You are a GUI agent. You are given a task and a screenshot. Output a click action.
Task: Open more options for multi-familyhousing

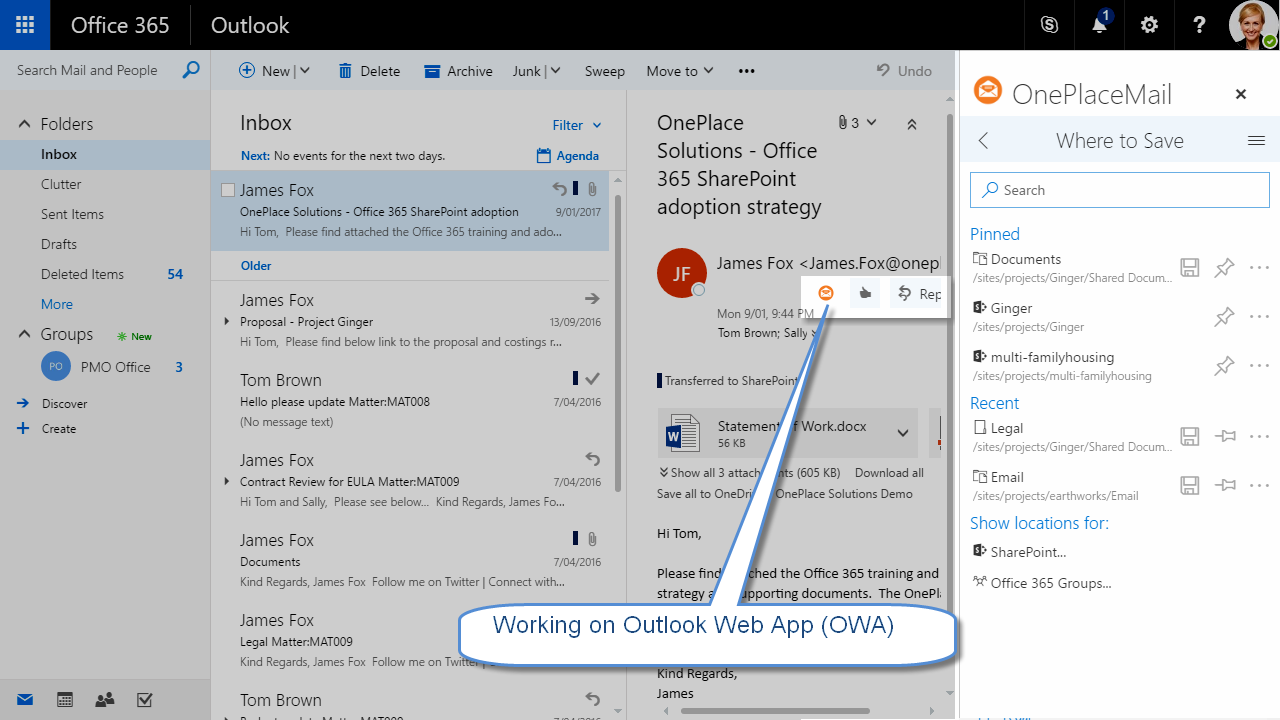(x=1259, y=365)
